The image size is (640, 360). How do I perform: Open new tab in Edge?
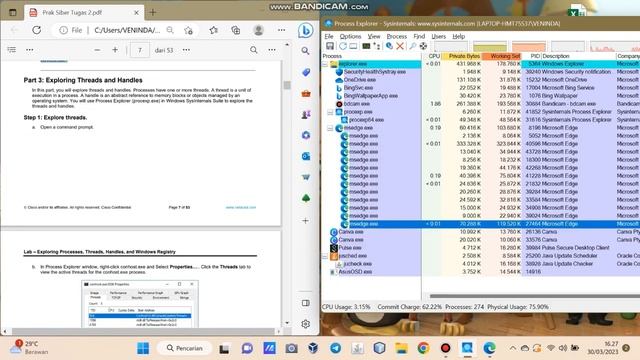coord(153,13)
